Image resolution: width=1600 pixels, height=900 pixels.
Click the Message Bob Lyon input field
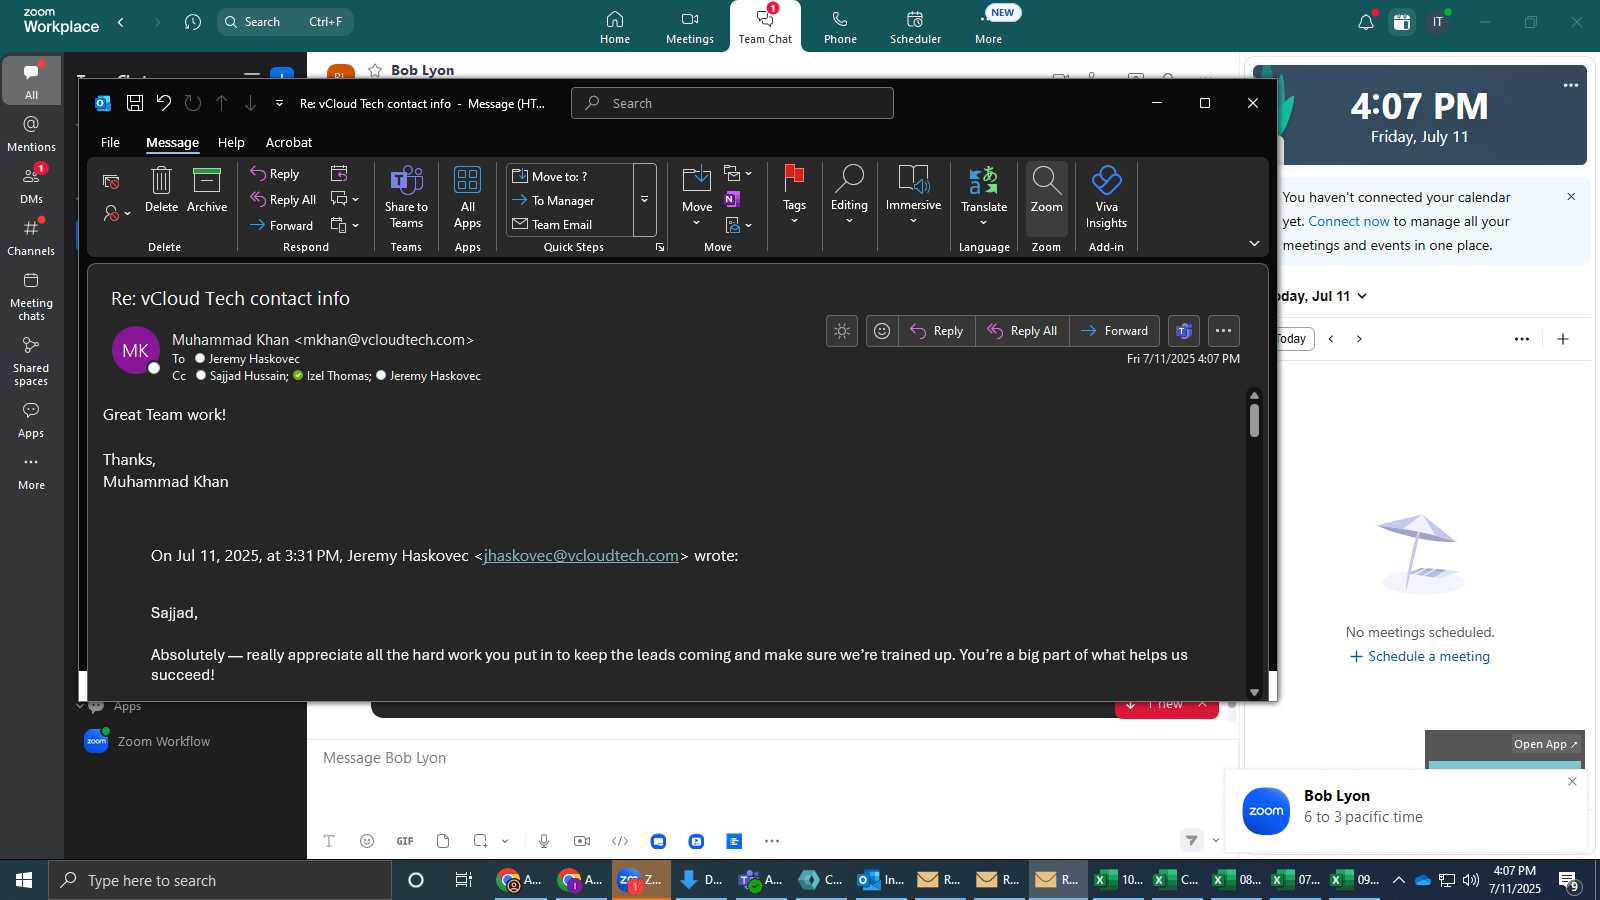click(x=772, y=758)
